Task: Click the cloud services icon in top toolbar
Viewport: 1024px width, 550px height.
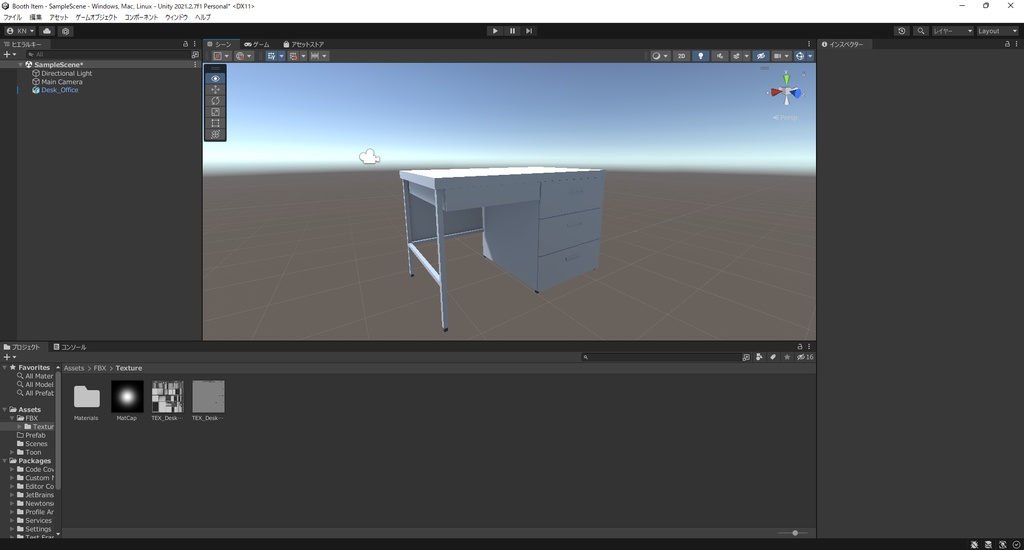Action: coord(47,31)
